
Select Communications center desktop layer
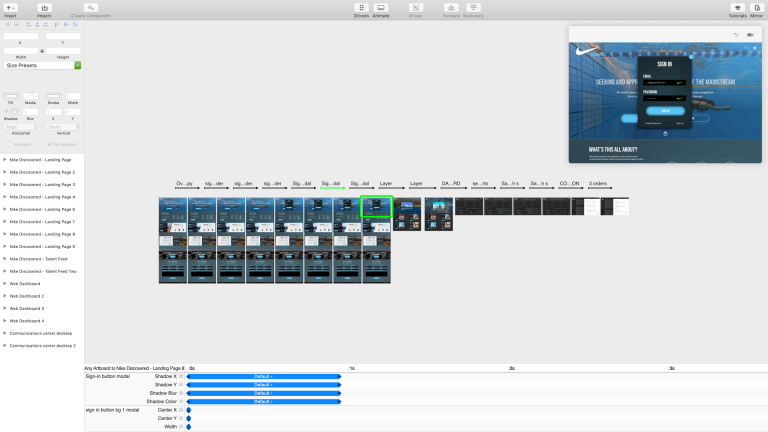(41, 333)
